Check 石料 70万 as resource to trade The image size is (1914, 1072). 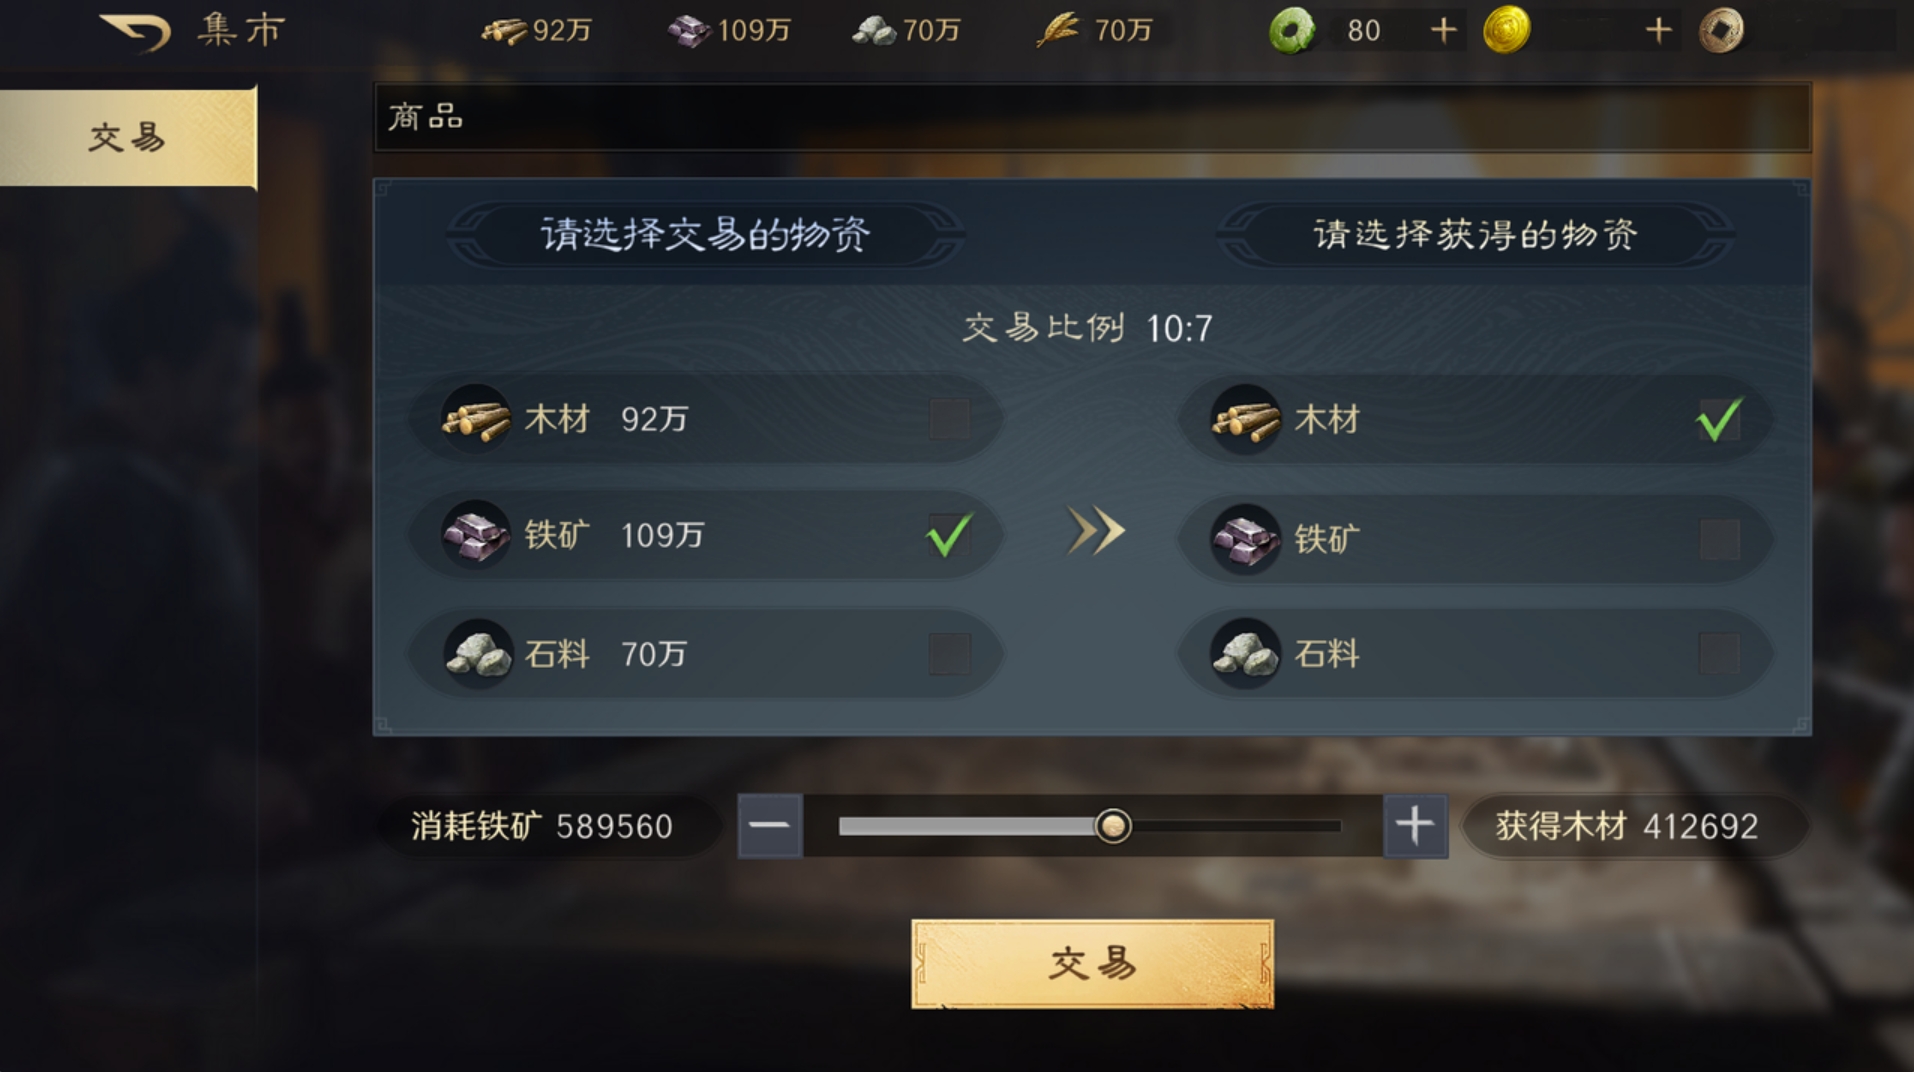(x=949, y=654)
